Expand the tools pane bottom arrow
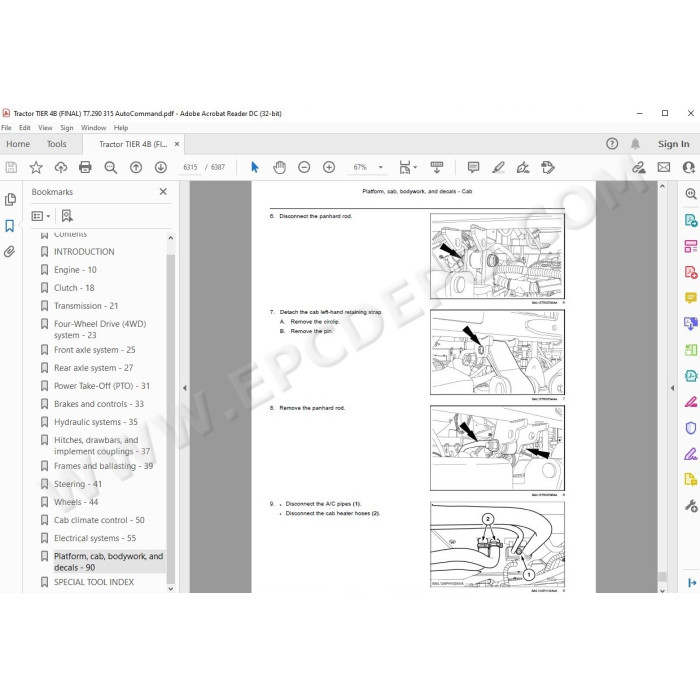This screenshot has width=700, height=700. 692,583
